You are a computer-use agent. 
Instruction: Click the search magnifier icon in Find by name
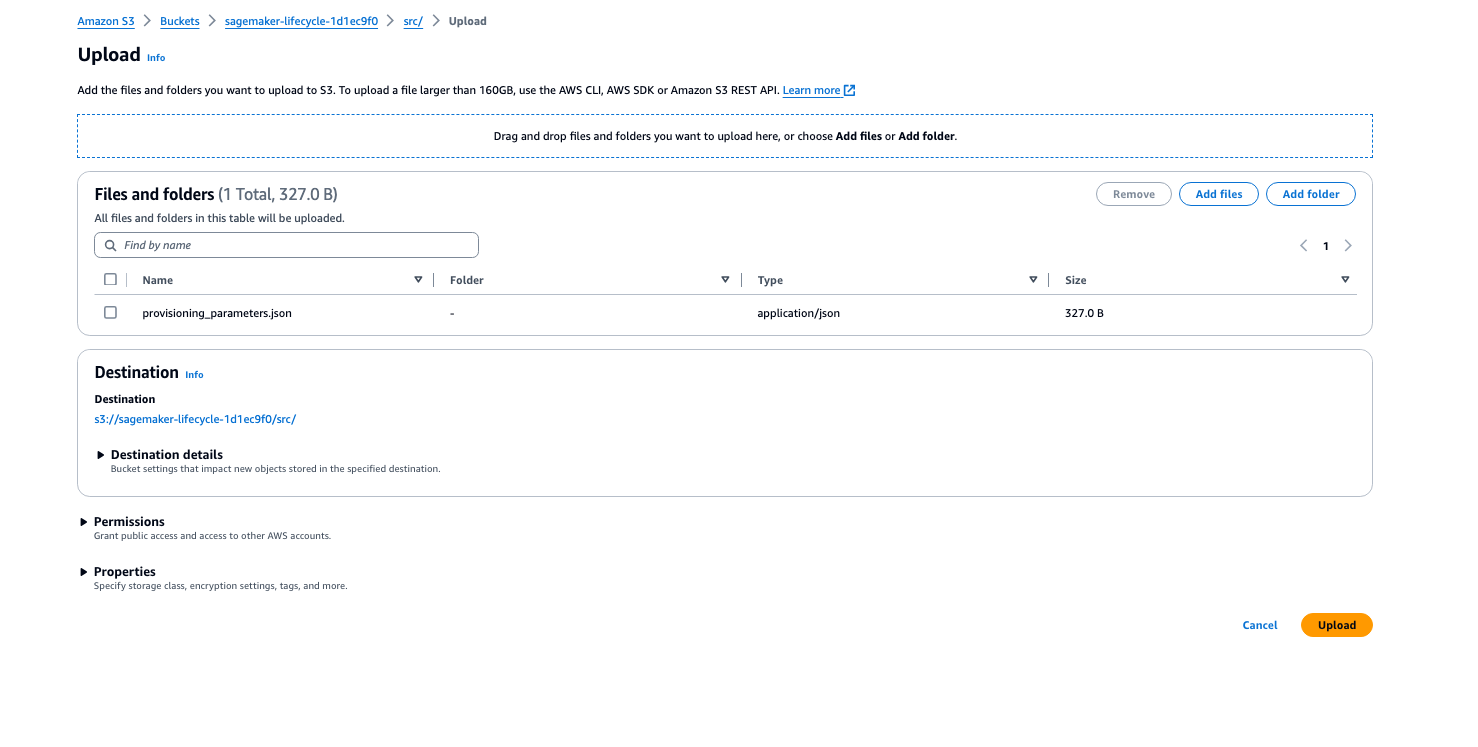pos(111,245)
